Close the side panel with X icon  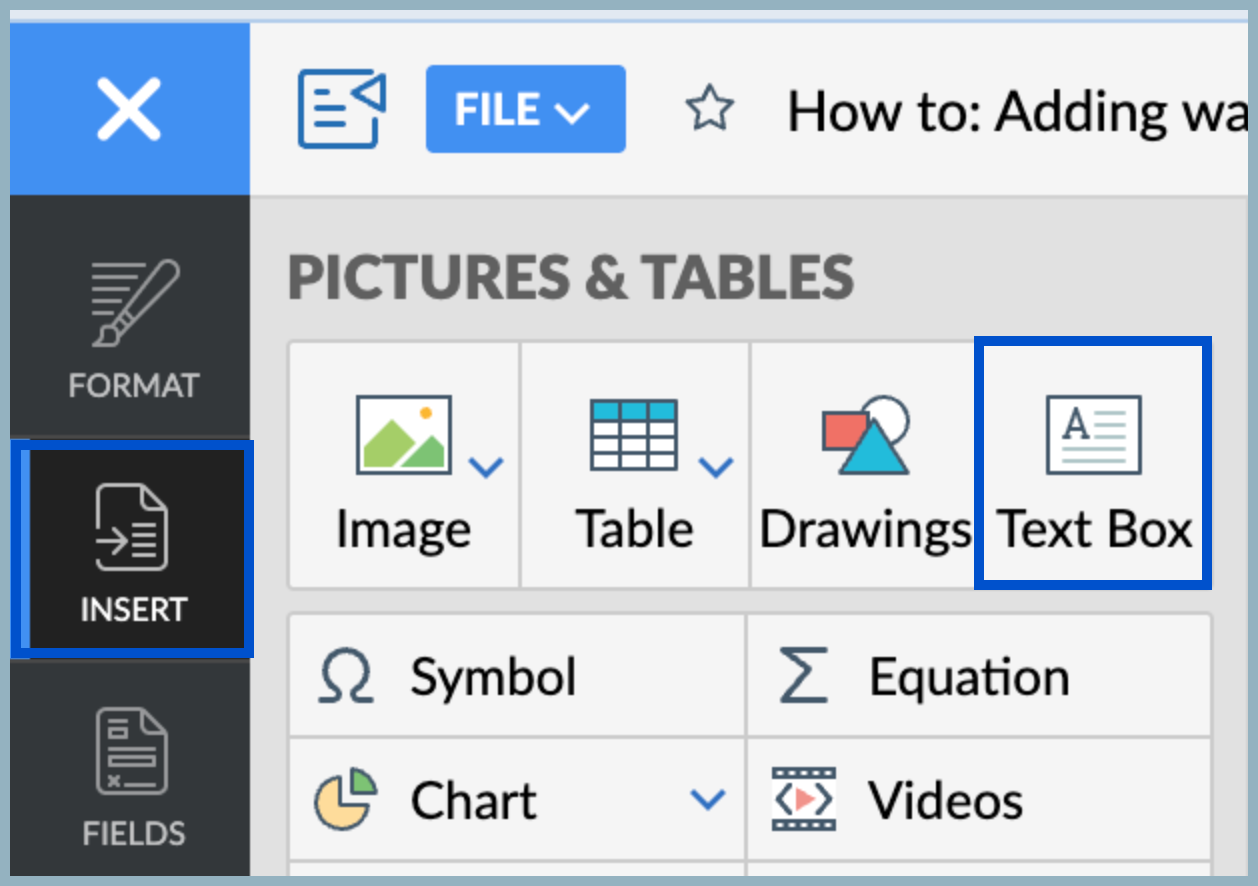point(129,109)
